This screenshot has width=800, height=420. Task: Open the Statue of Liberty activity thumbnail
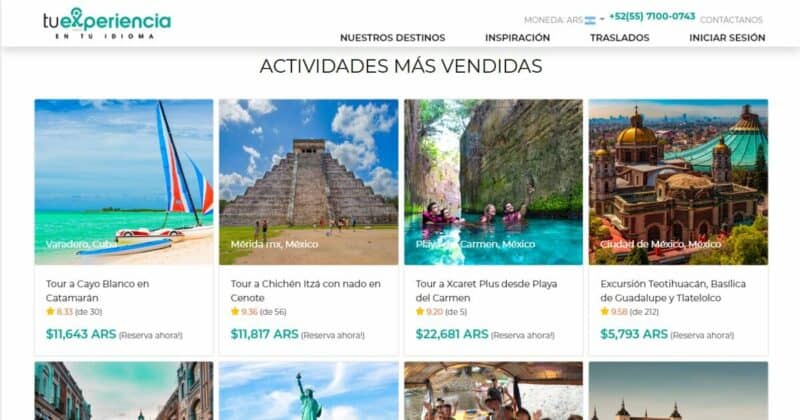(x=309, y=391)
